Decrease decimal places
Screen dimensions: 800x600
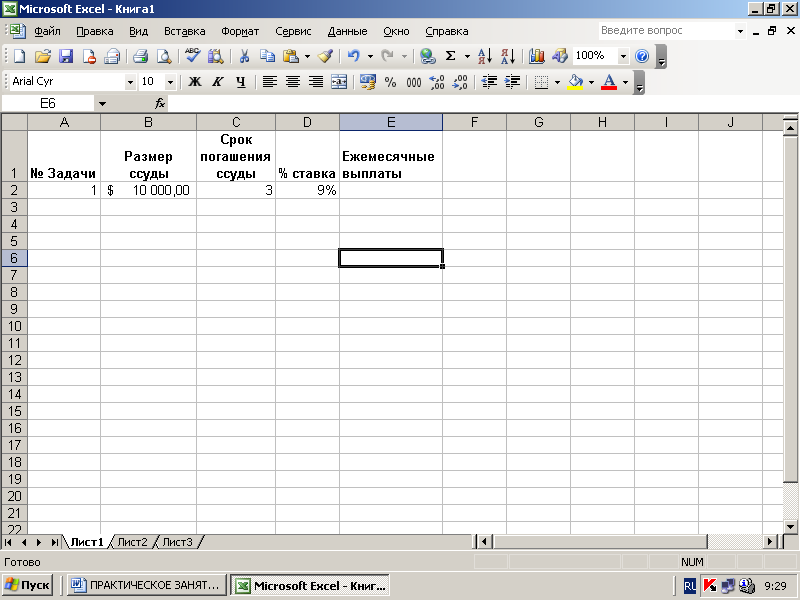(x=460, y=82)
